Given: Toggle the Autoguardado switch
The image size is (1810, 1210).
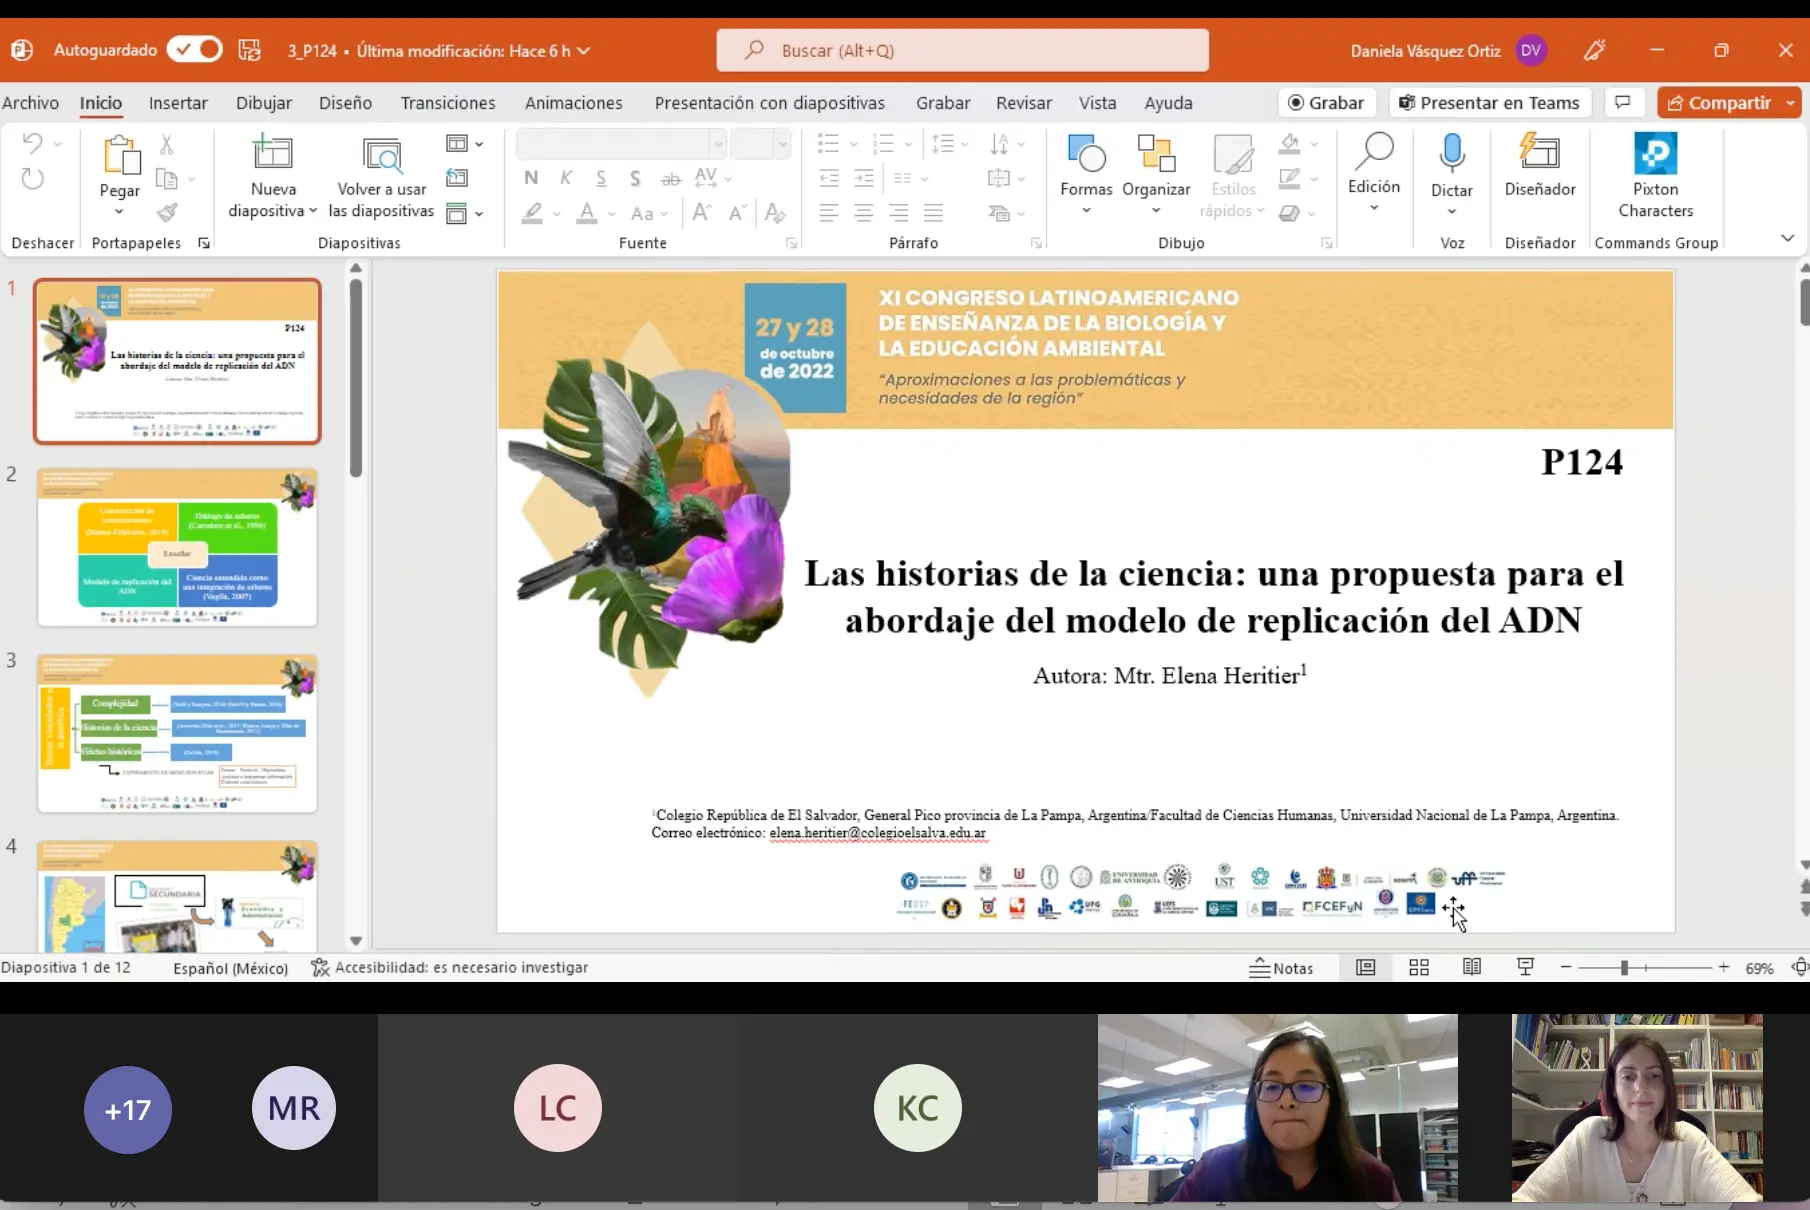Looking at the screenshot, I should (x=194, y=49).
